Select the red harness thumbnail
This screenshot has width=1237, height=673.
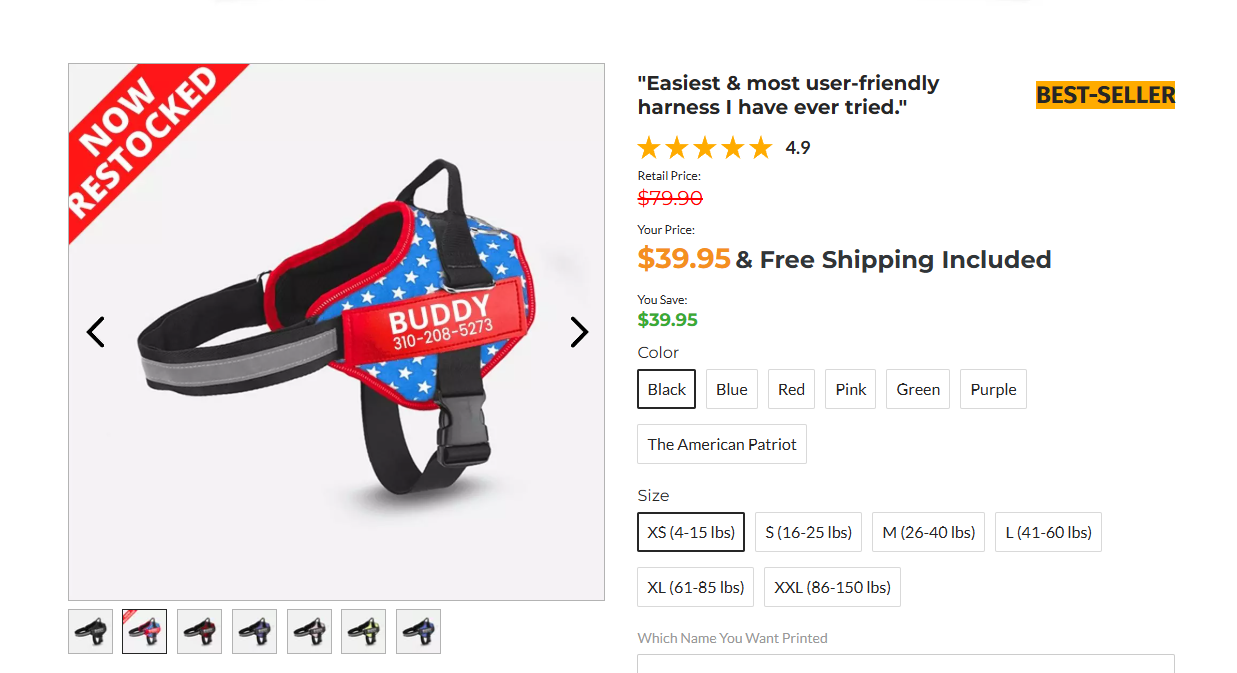click(x=200, y=632)
